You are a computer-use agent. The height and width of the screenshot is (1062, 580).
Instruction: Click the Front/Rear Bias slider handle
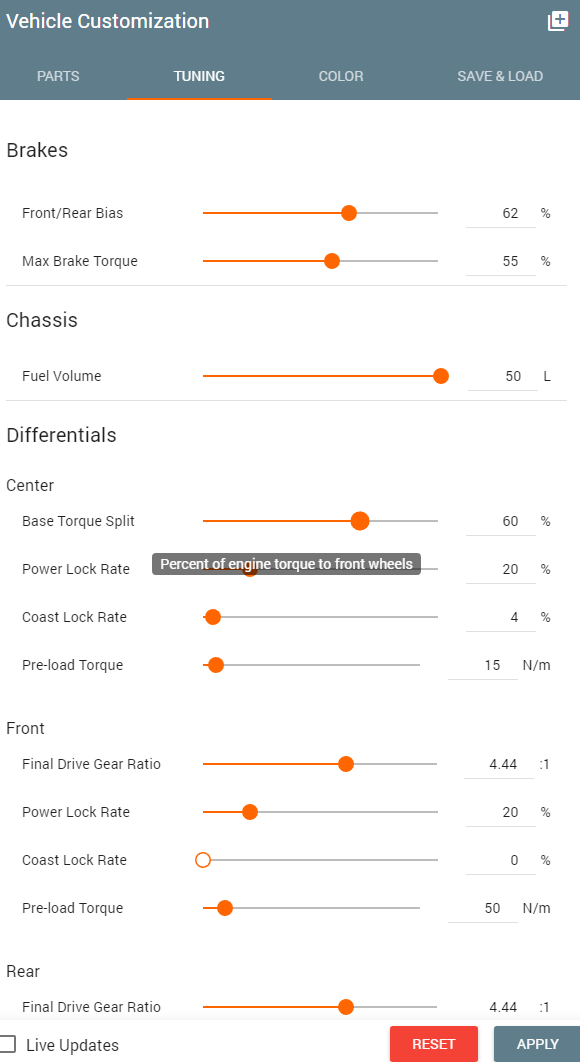coord(349,213)
